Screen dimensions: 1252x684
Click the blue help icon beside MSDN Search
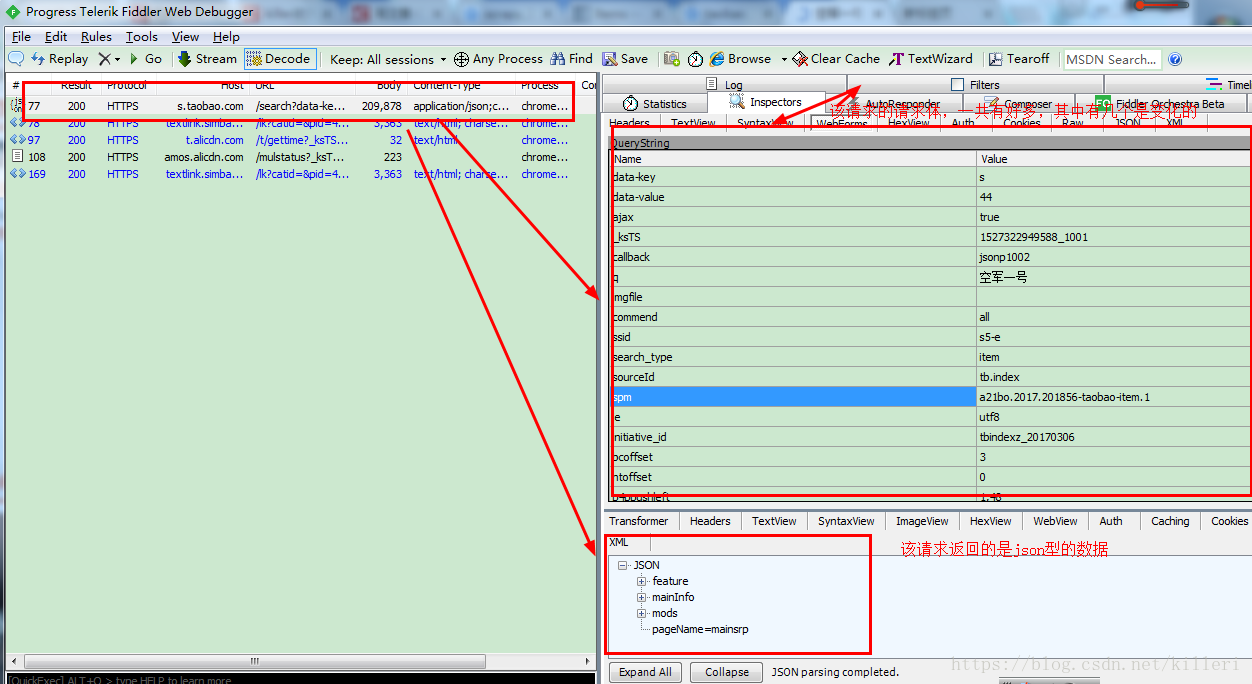[1175, 59]
